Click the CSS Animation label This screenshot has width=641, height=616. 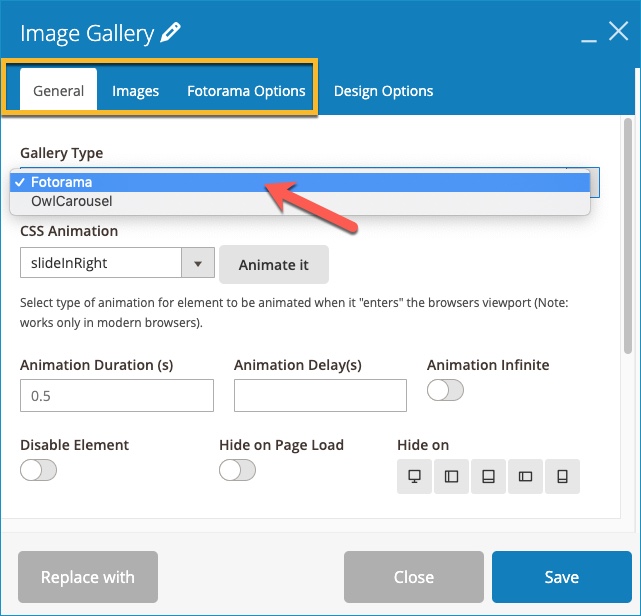[x=69, y=231]
